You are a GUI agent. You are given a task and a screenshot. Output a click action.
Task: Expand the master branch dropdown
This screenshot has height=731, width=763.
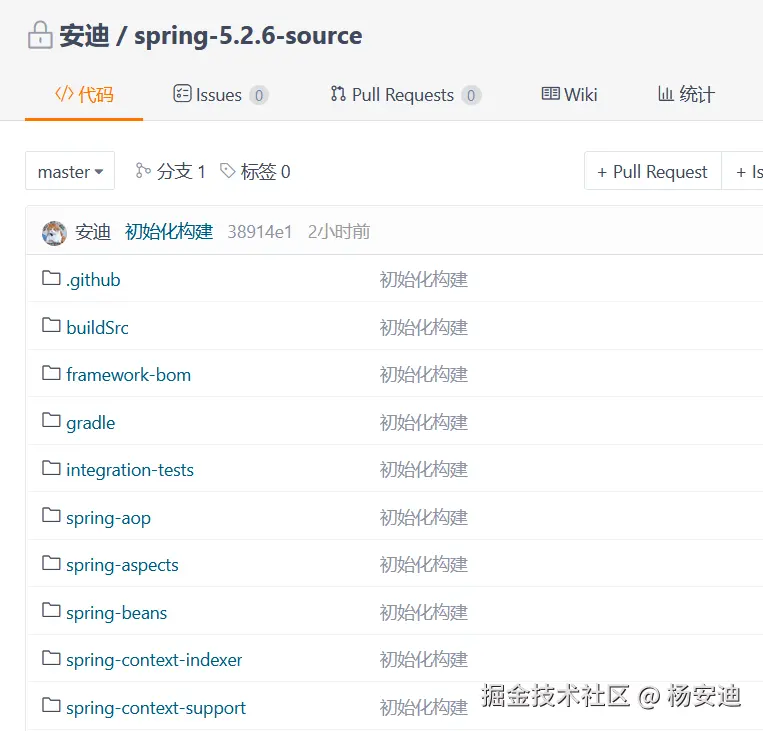coord(70,171)
